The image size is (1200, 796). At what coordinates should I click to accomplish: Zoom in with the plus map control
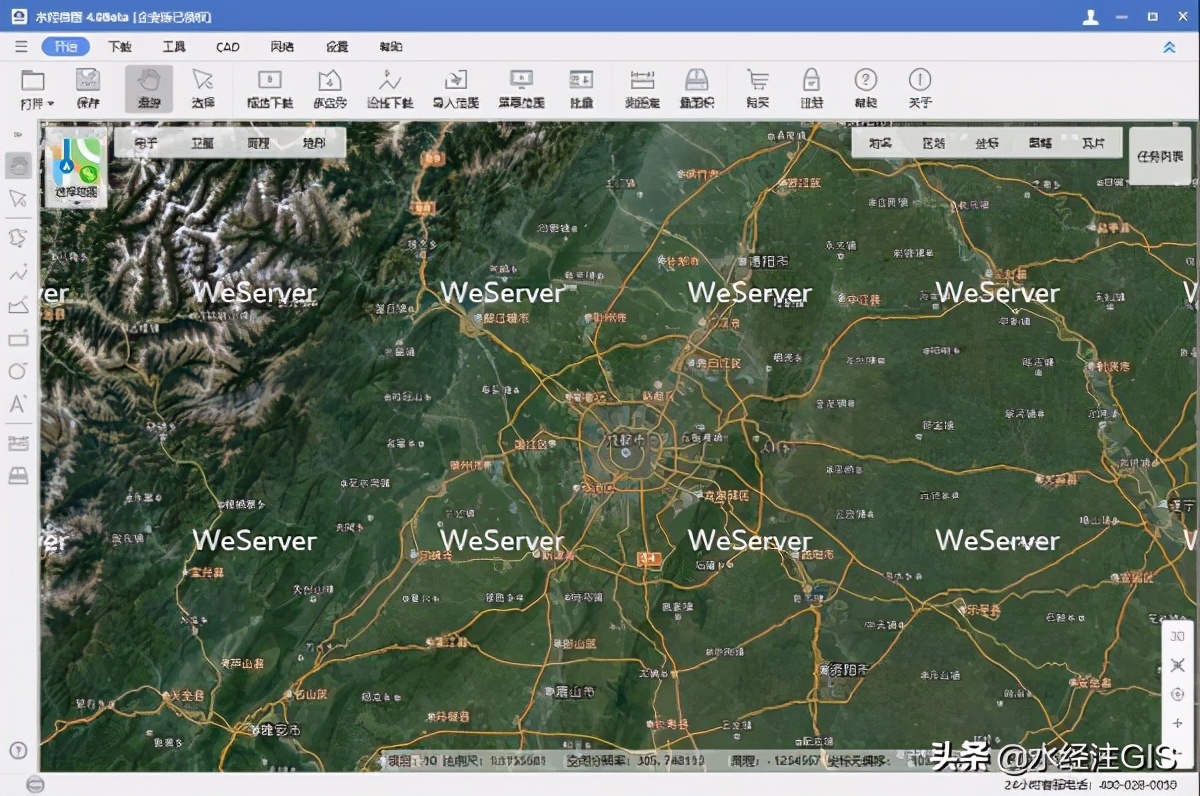1177,723
